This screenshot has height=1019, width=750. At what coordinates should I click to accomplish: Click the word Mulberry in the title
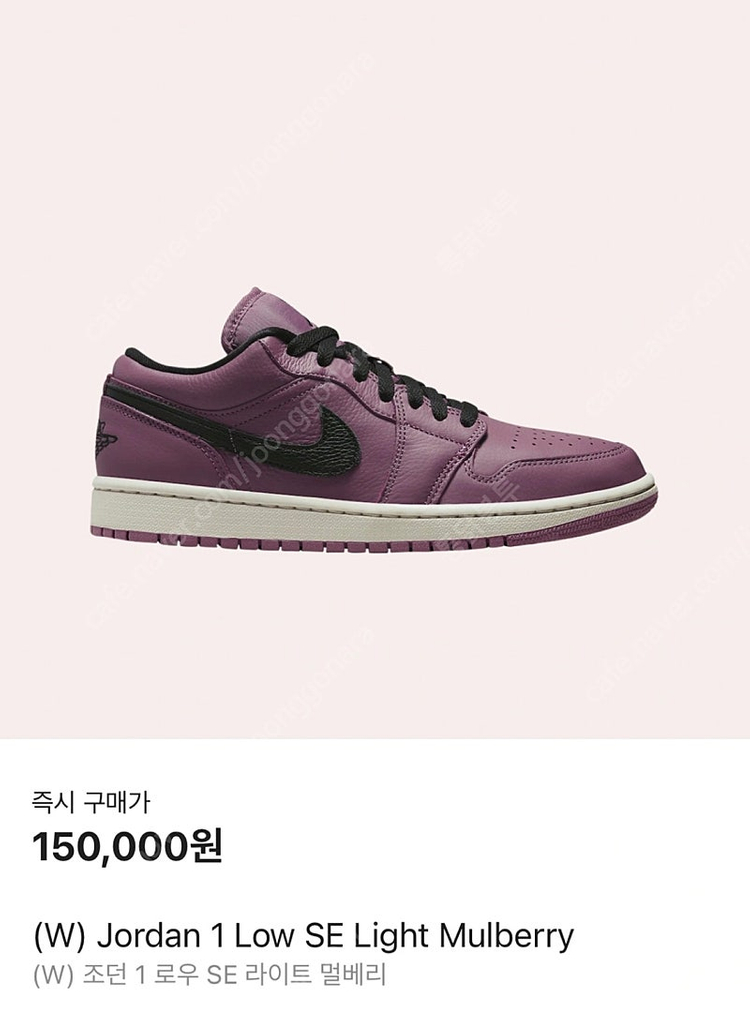[506, 936]
